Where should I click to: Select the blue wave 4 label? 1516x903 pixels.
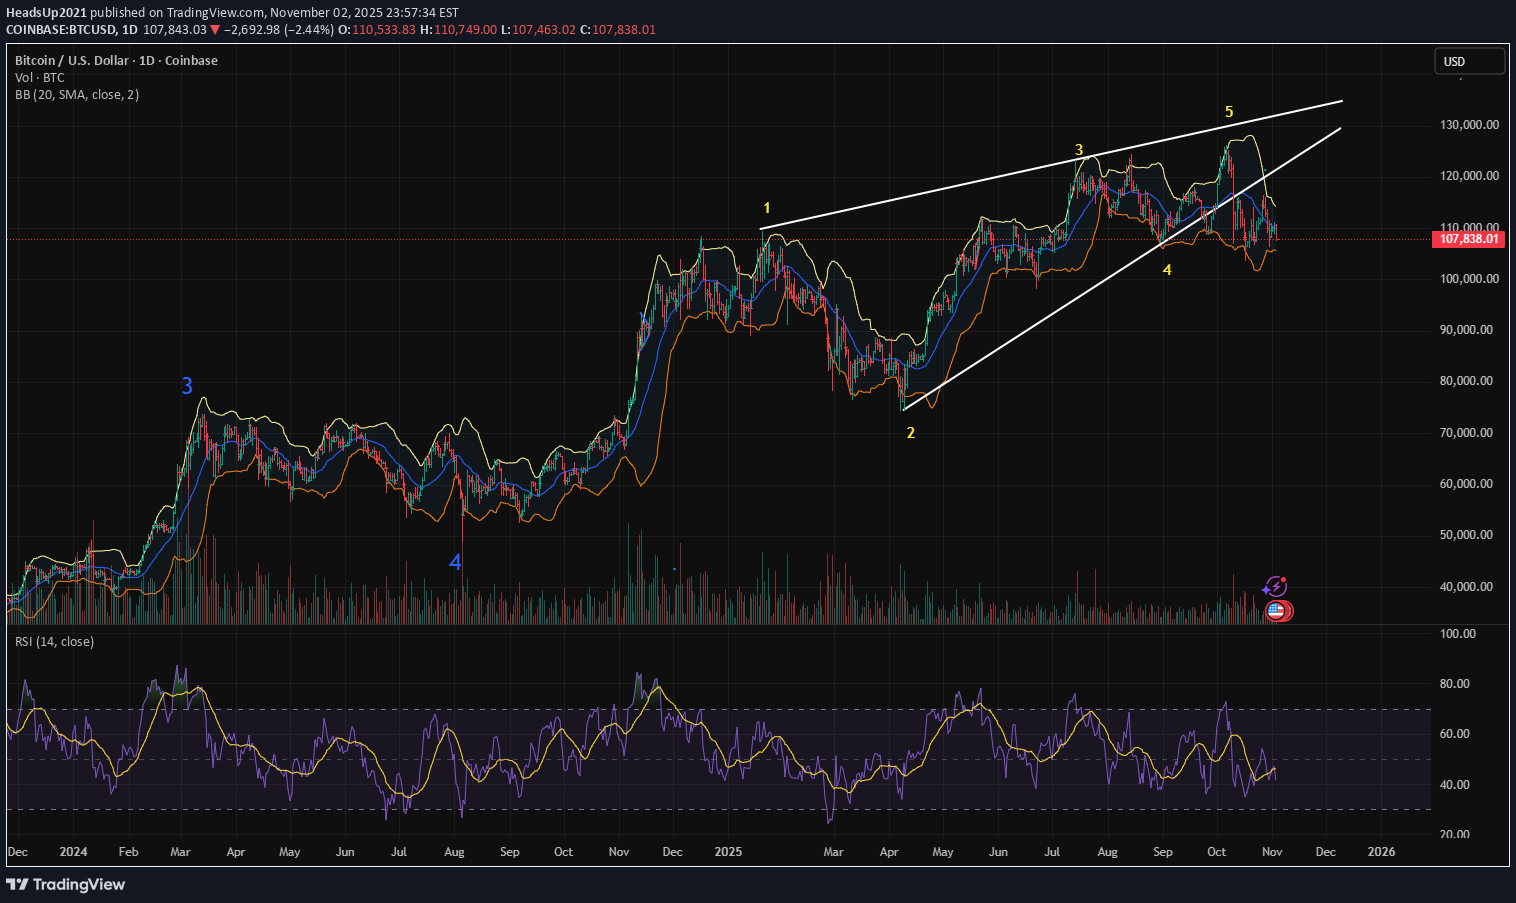click(455, 562)
